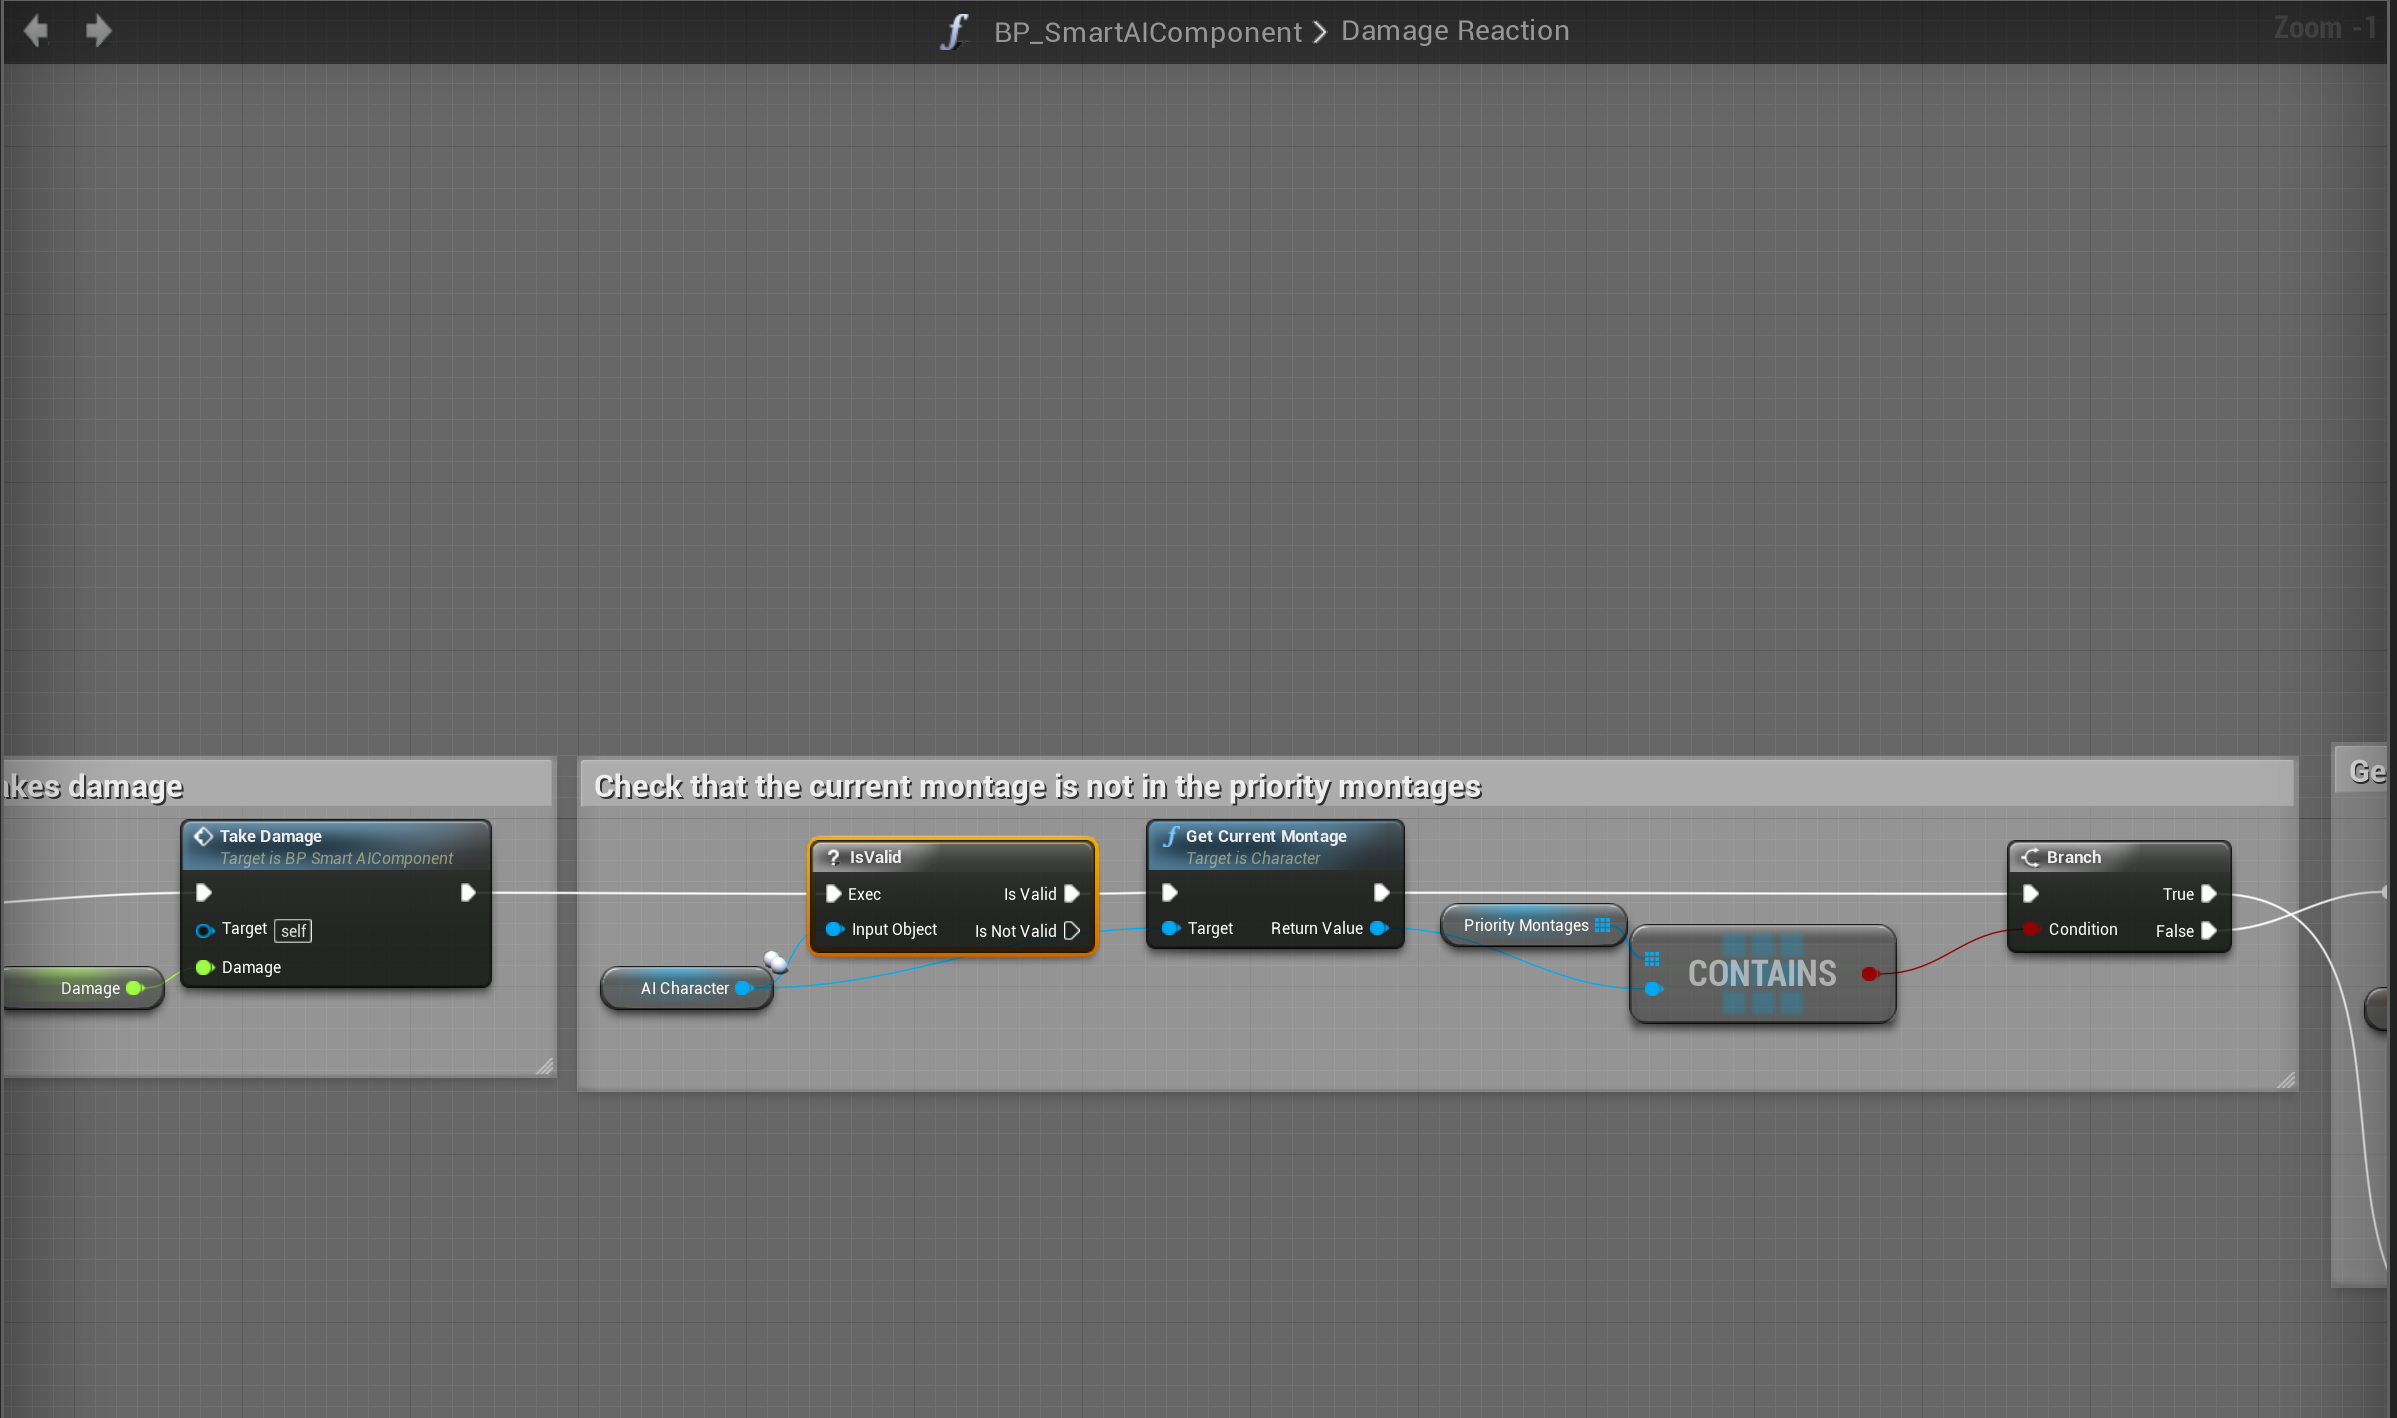Click the function icon beside BP_SmartAIComponent
This screenshot has width=2397, height=1418.
click(954, 31)
